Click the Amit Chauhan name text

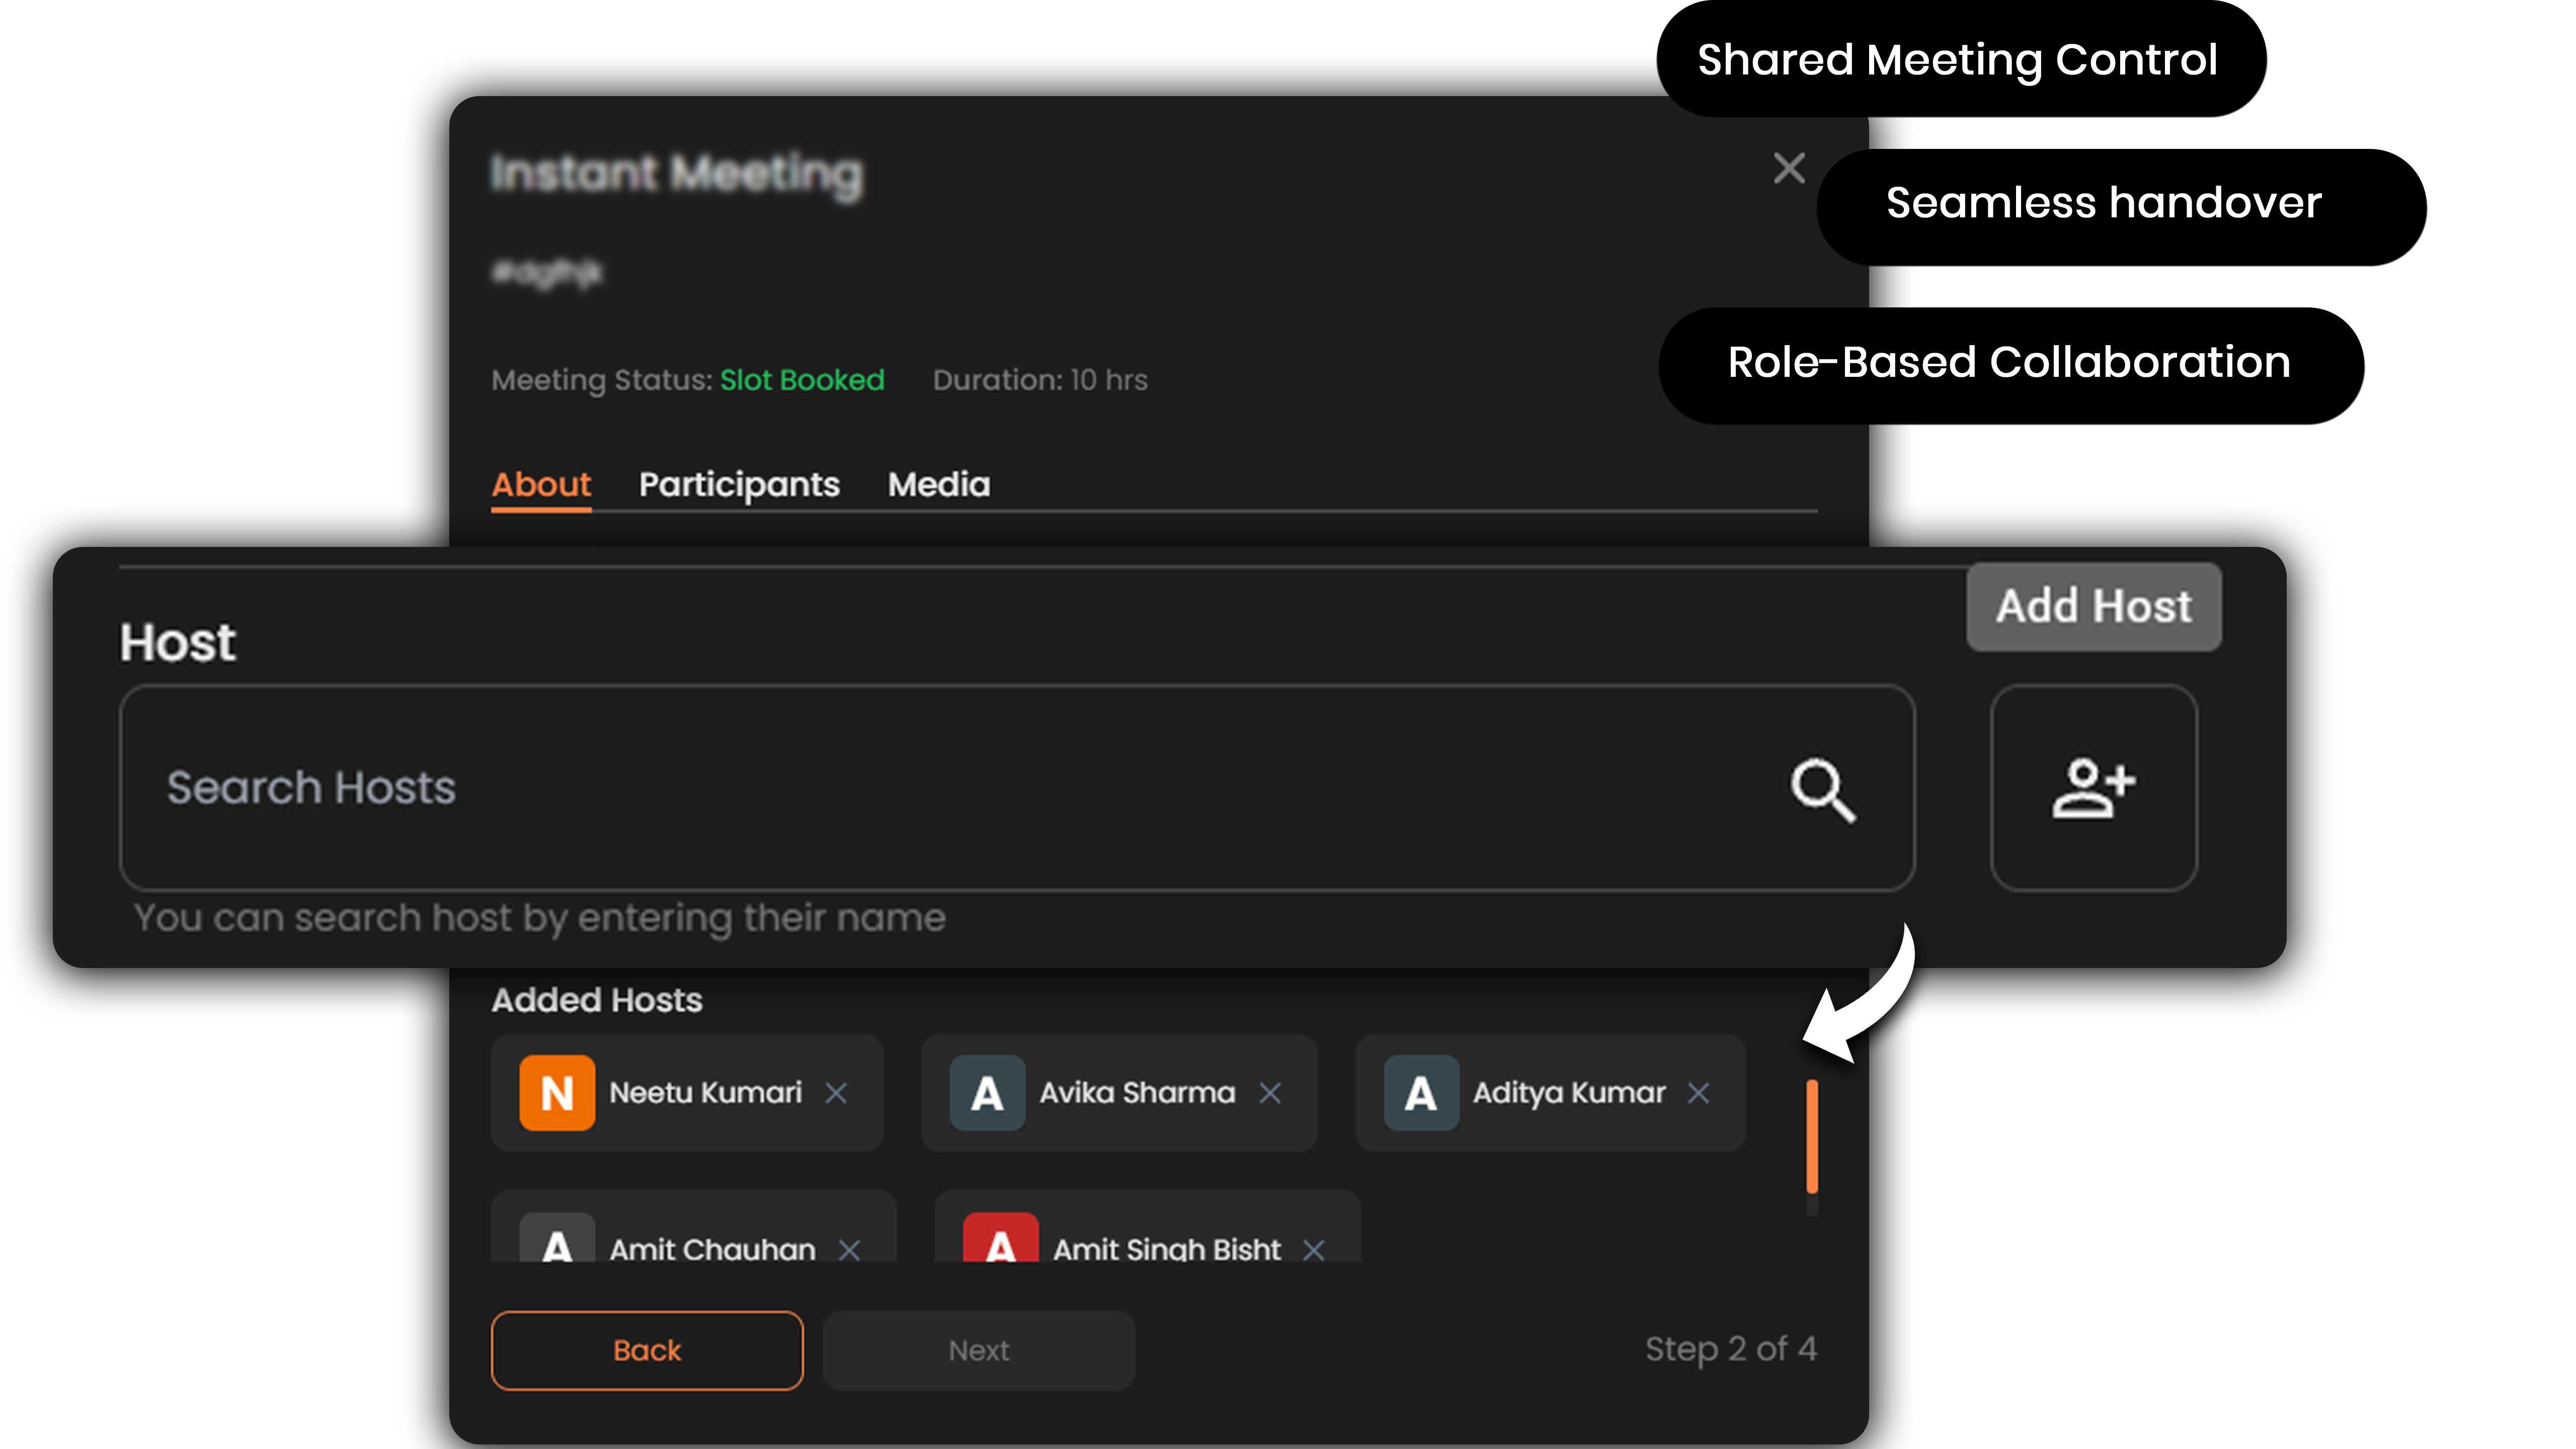tap(712, 1249)
